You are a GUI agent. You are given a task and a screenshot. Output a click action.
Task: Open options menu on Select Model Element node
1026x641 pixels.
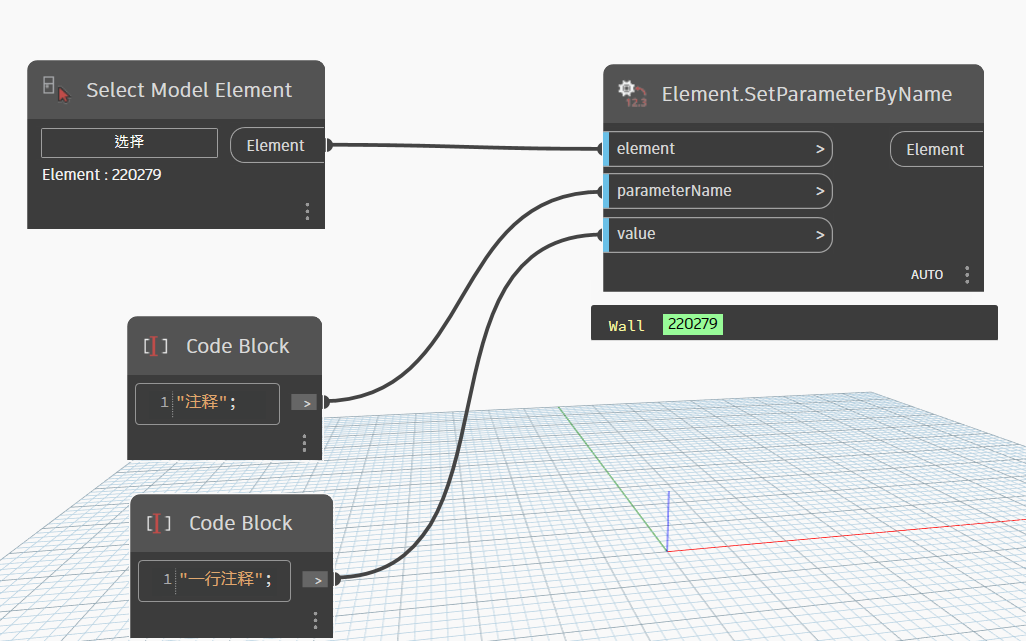click(307, 211)
